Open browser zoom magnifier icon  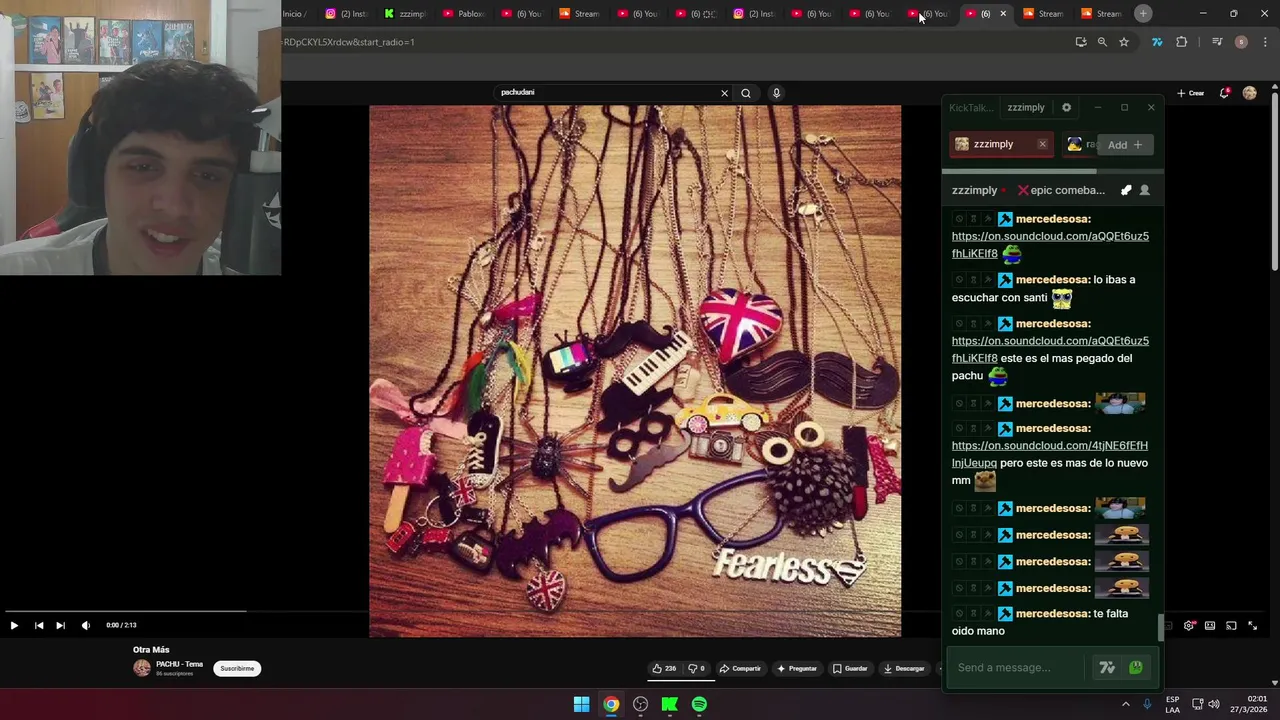(1102, 42)
